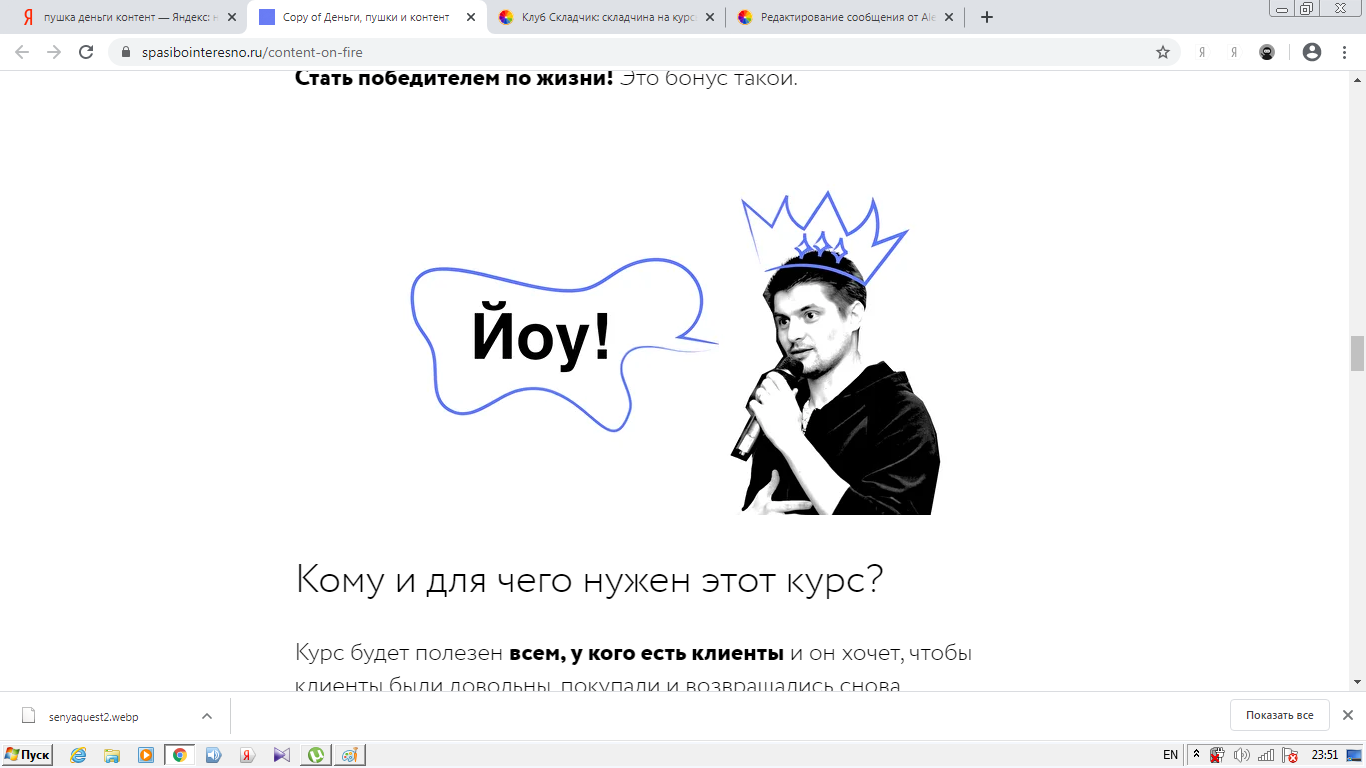Select the 'Copy of Деньги, пушки и контент' tab
Screen dimensions: 1366x768
coord(366,17)
